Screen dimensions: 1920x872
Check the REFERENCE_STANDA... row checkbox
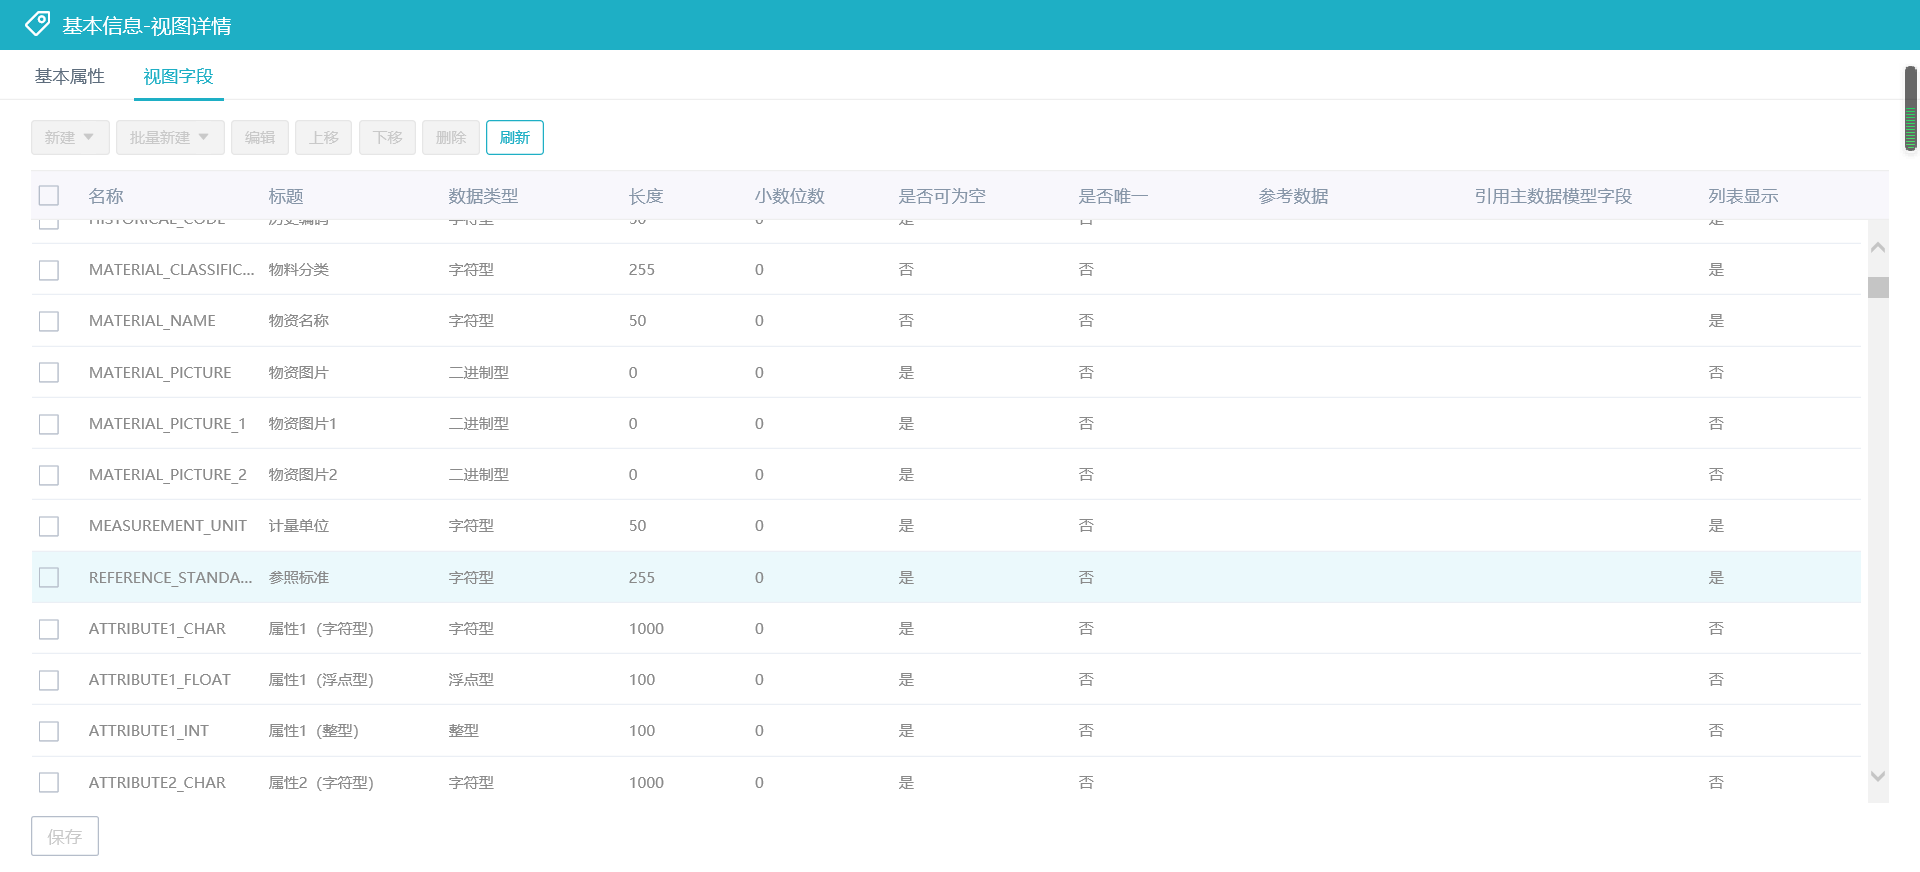[49, 577]
